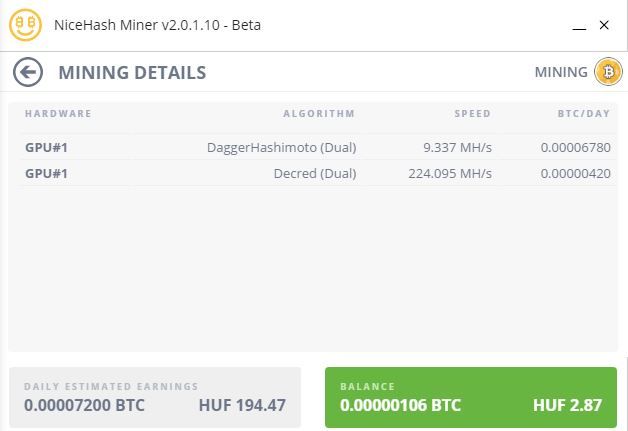Click the back arrow icon
The image size is (628, 431).
tap(28, 72)
